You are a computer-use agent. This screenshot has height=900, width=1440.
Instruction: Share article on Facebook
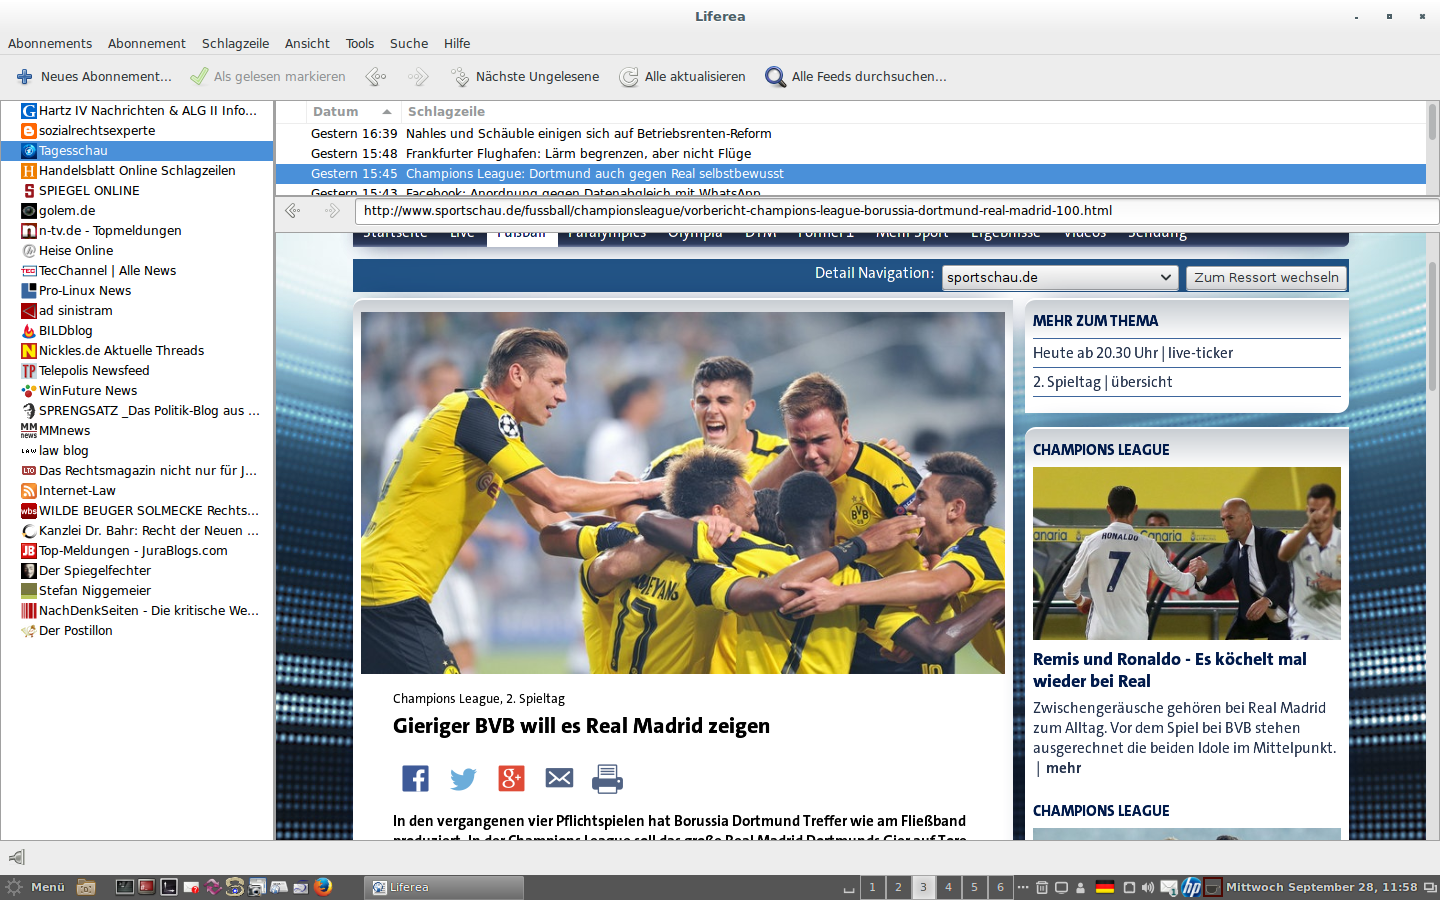[x=415, y=778]
